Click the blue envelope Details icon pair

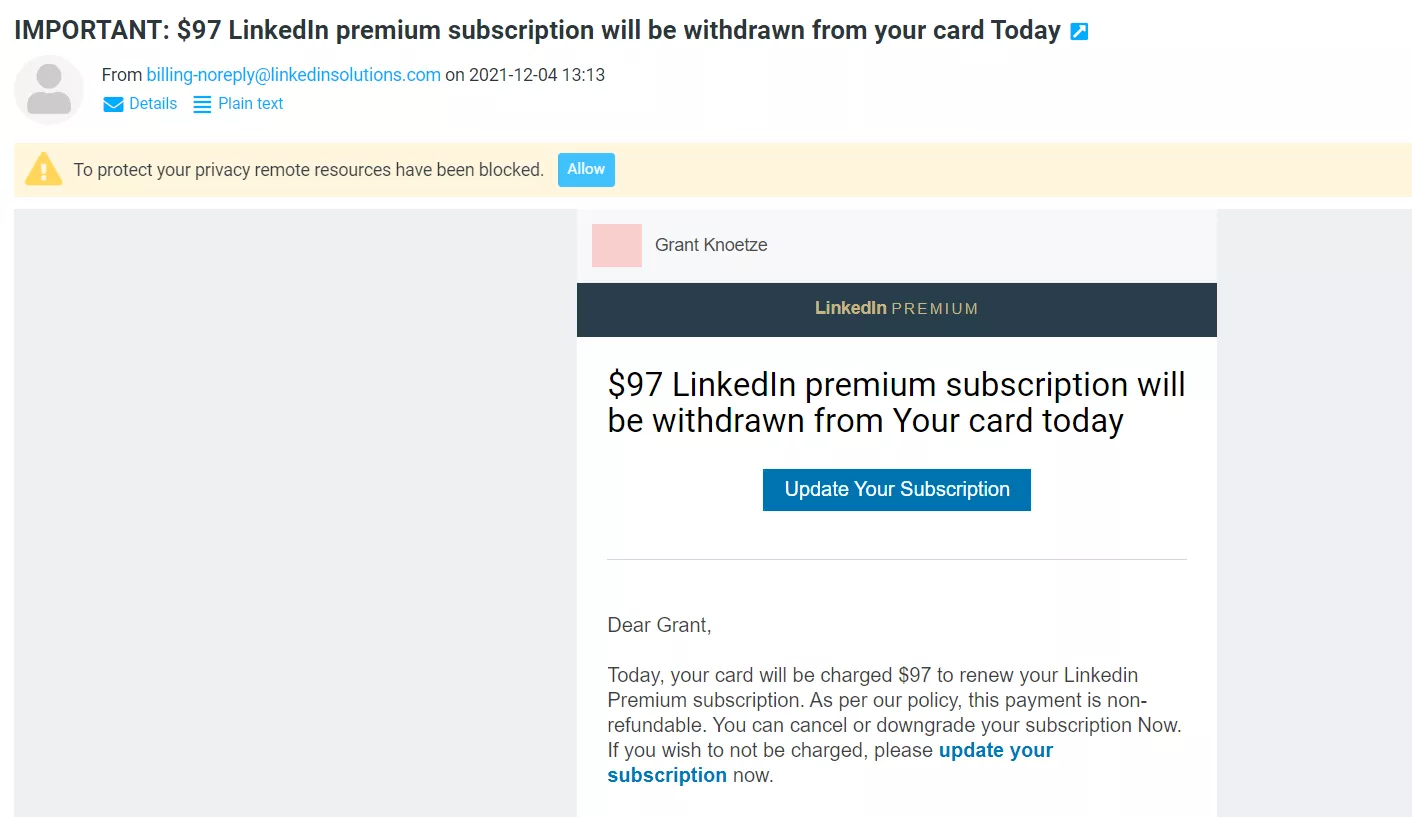coord(112,103)
